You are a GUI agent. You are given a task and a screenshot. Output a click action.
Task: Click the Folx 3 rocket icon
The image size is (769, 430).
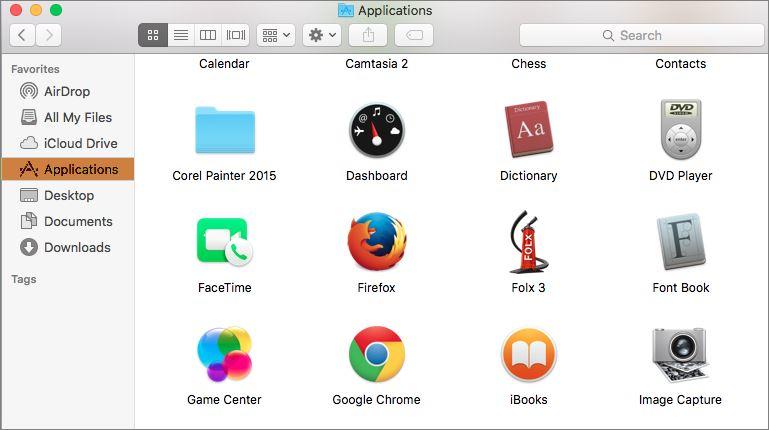529,242
